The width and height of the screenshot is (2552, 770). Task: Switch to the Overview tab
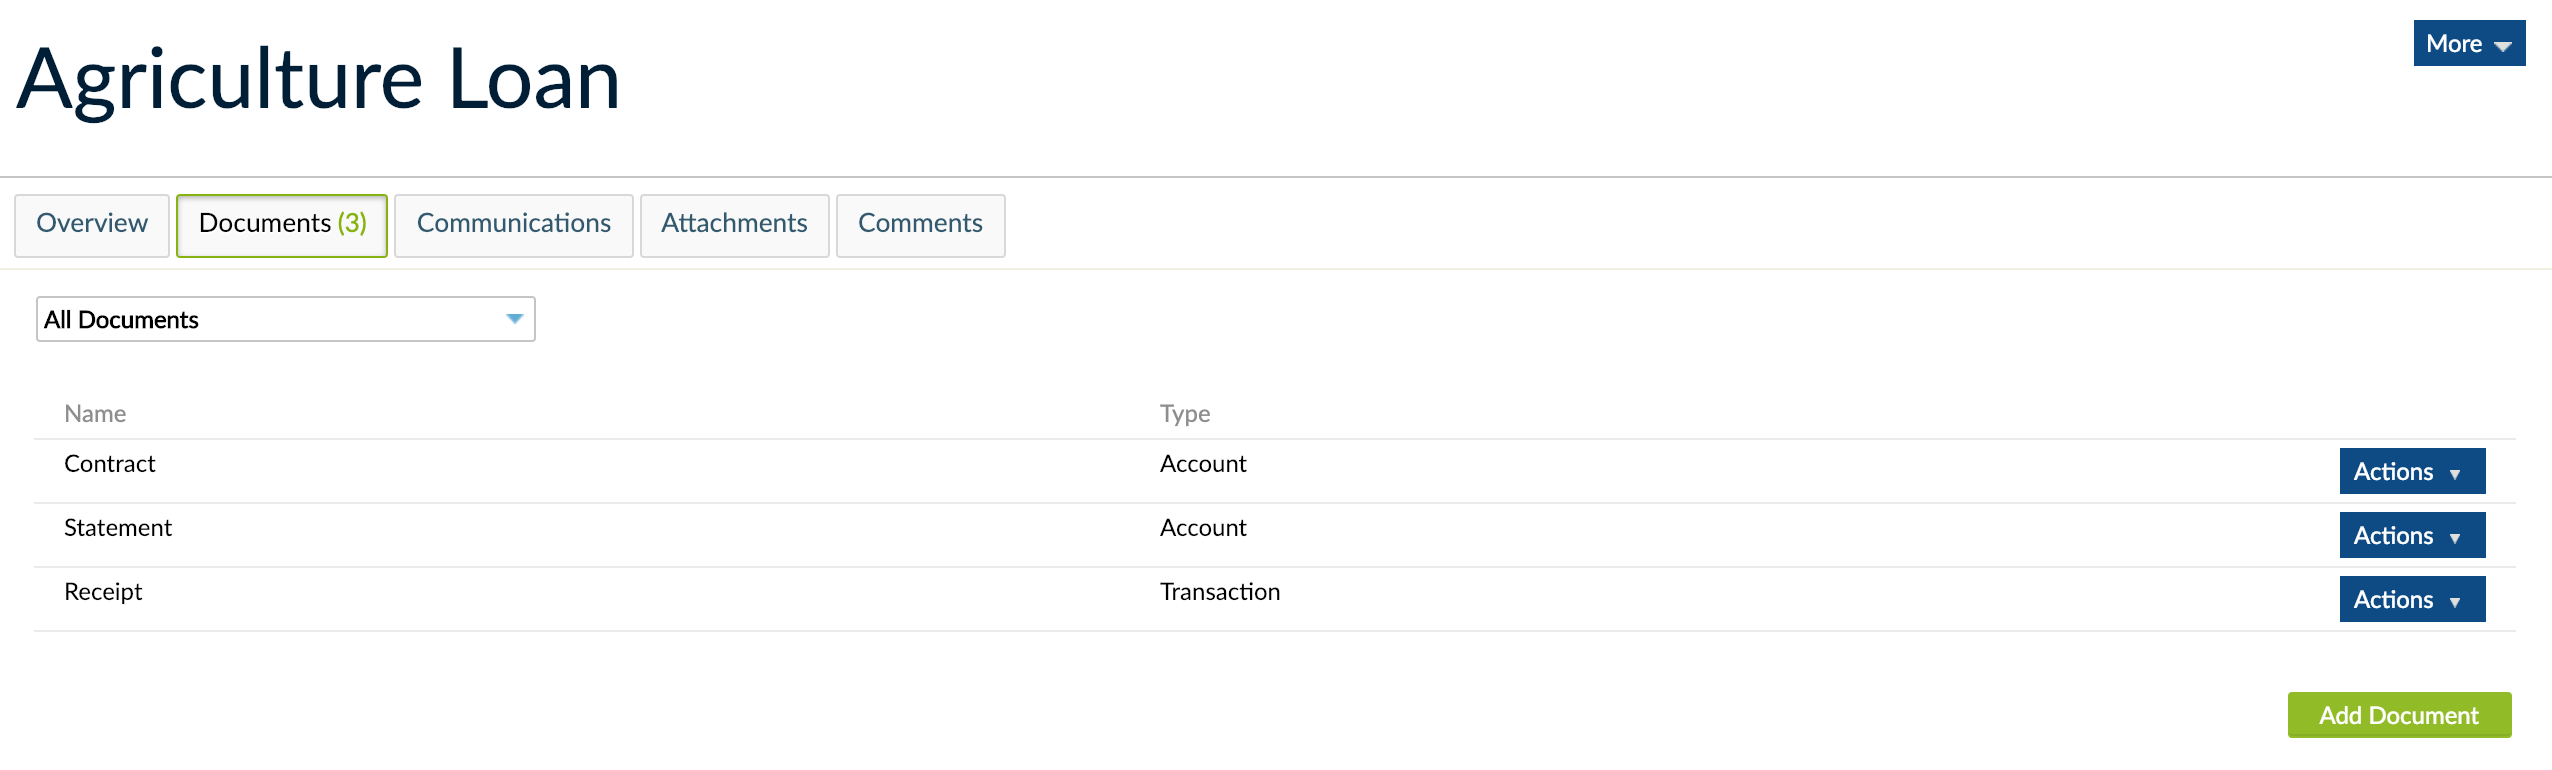click(91, 225)
